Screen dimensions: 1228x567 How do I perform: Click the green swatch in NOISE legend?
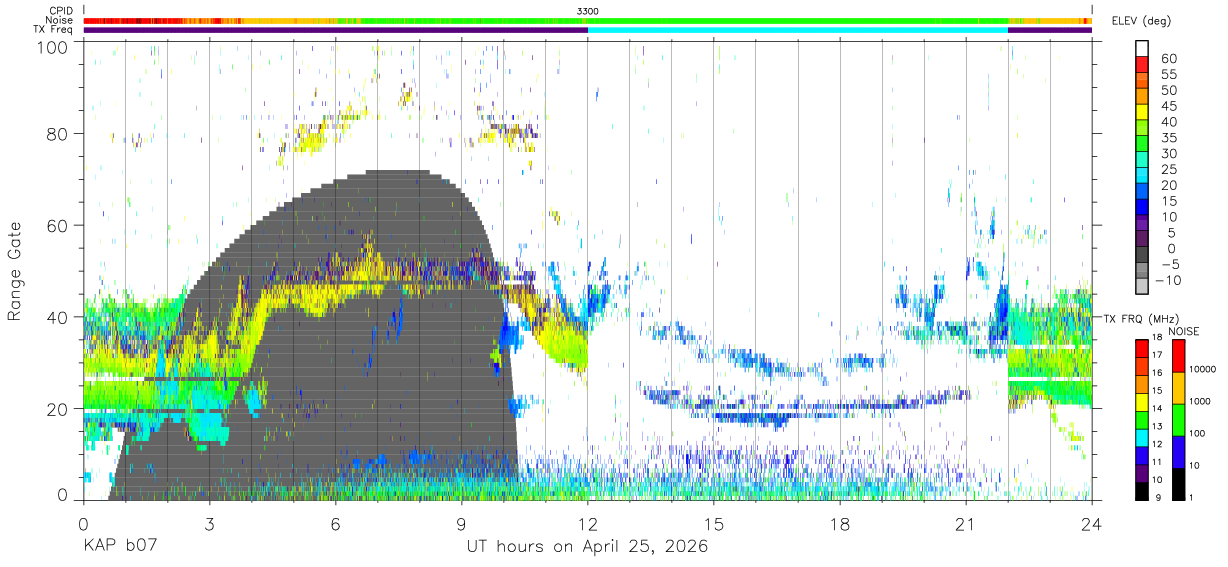click(x=1178, y=419)
